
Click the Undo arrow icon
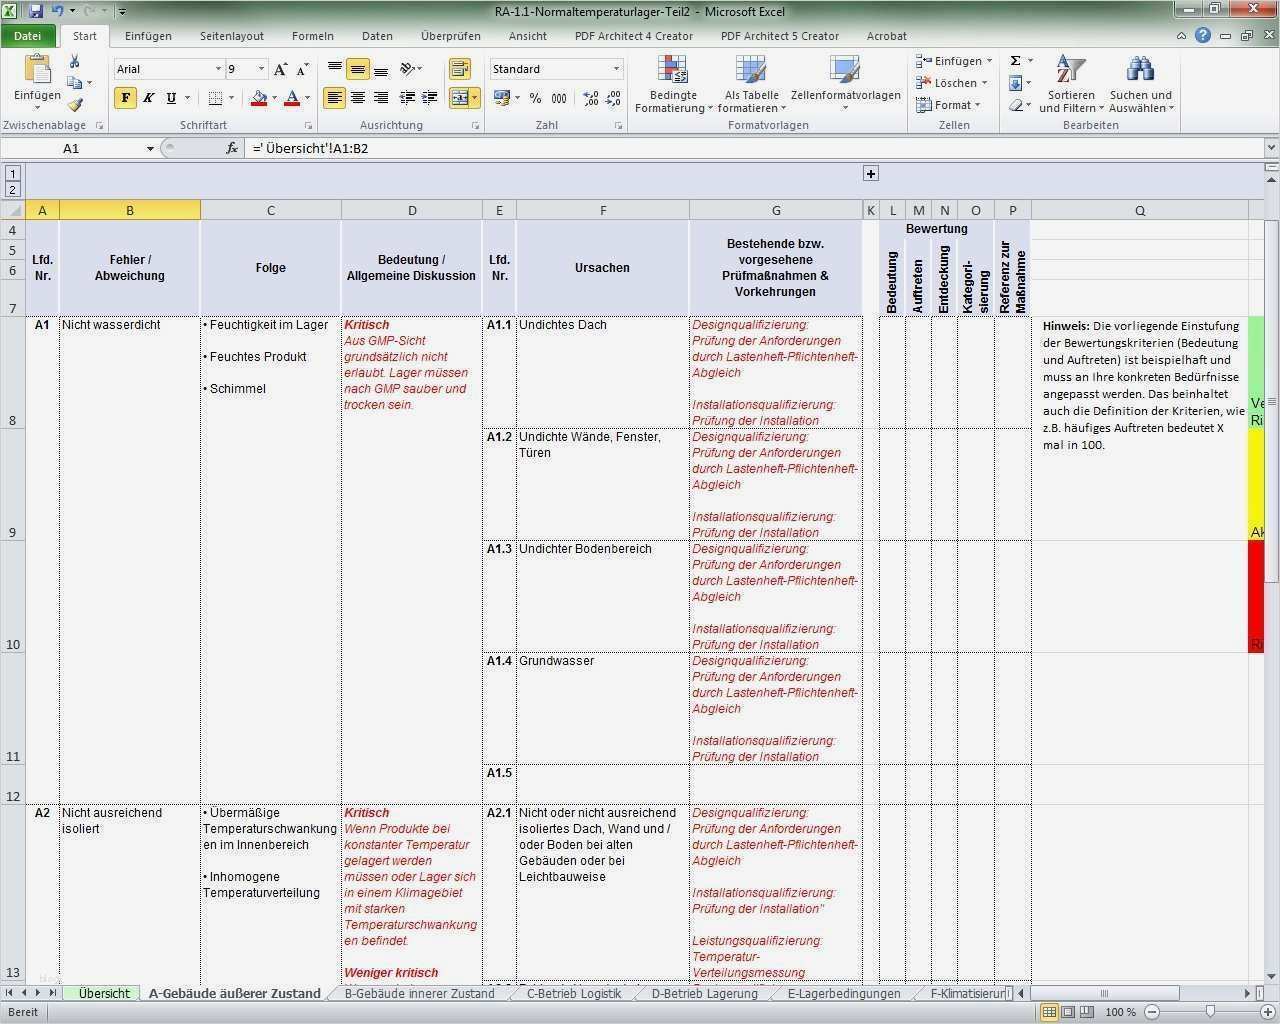pos(57,10)
